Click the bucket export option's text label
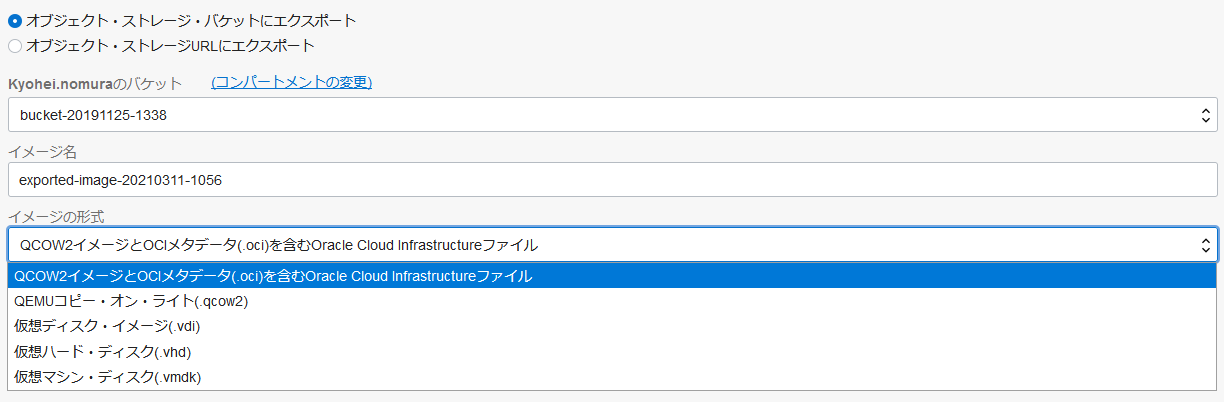 coord(190,21)
